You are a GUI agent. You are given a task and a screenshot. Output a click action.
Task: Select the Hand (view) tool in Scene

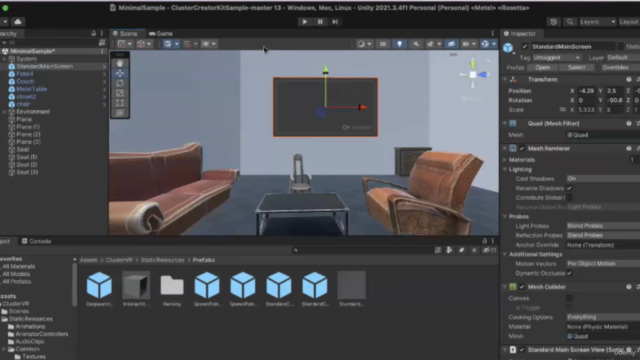click(120, 63)
